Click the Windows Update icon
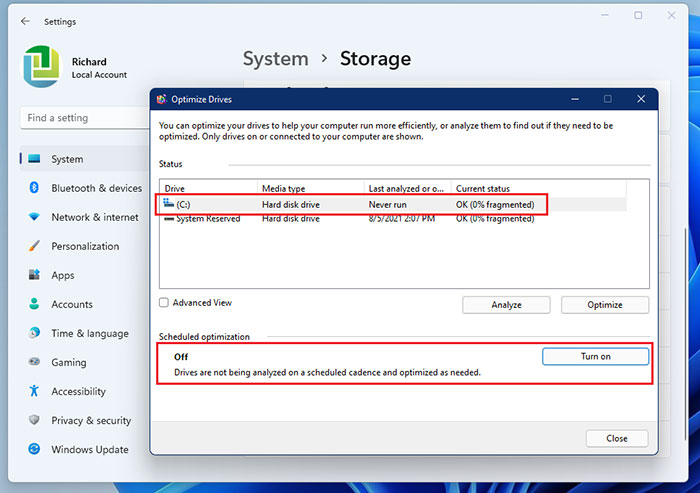The width and height of the screenshot is (700, 493). pyautogui.click(x=33, y=449)
